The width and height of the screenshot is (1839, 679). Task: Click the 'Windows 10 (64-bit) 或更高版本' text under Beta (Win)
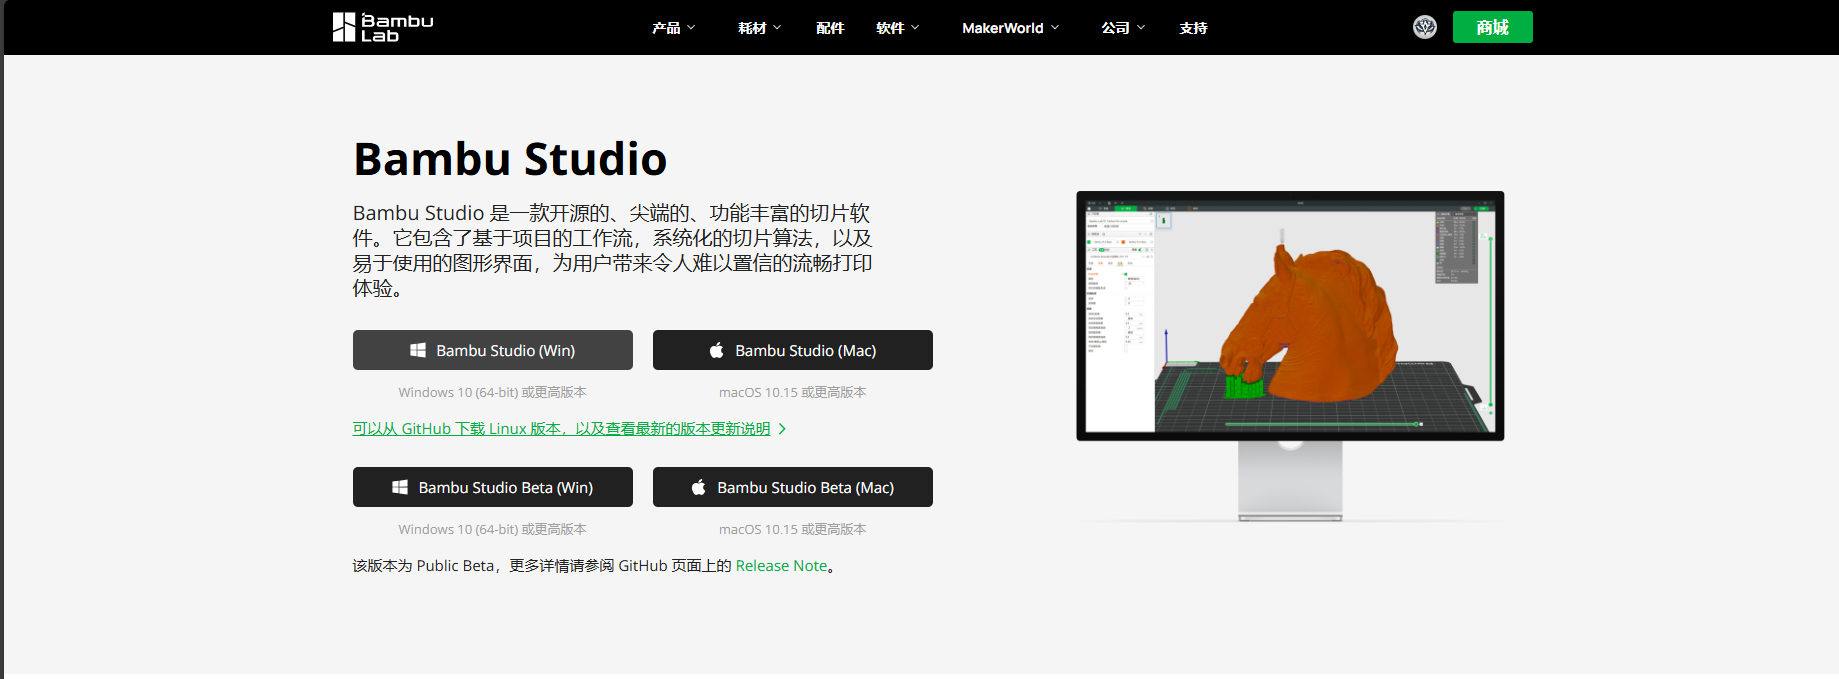pos(492,529)
